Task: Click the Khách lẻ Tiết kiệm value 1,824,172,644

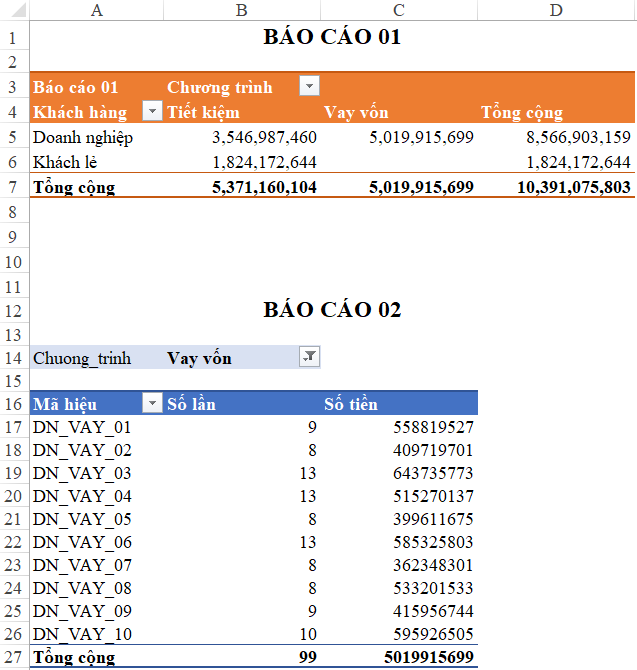Action: click(x=264, y=162)
